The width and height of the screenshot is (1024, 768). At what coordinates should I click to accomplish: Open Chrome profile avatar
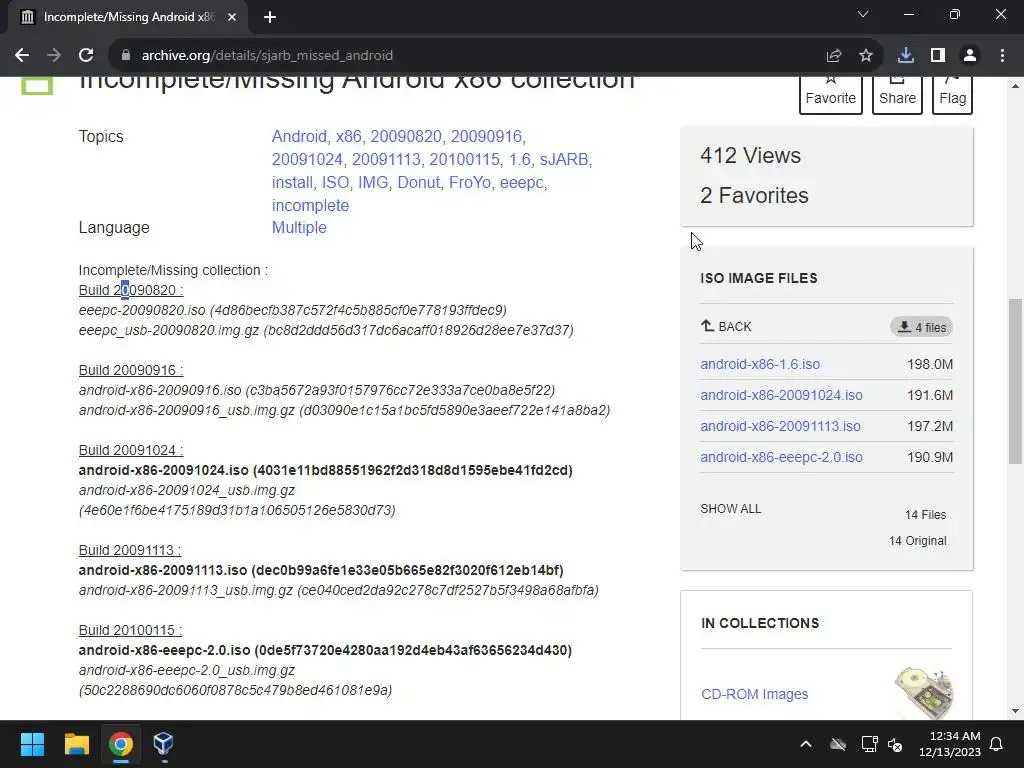[x=970, y=56]
